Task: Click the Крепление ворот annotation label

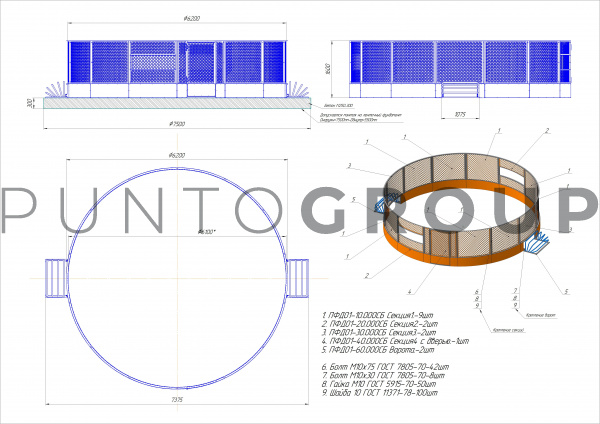Action: [x=541, y=316]
